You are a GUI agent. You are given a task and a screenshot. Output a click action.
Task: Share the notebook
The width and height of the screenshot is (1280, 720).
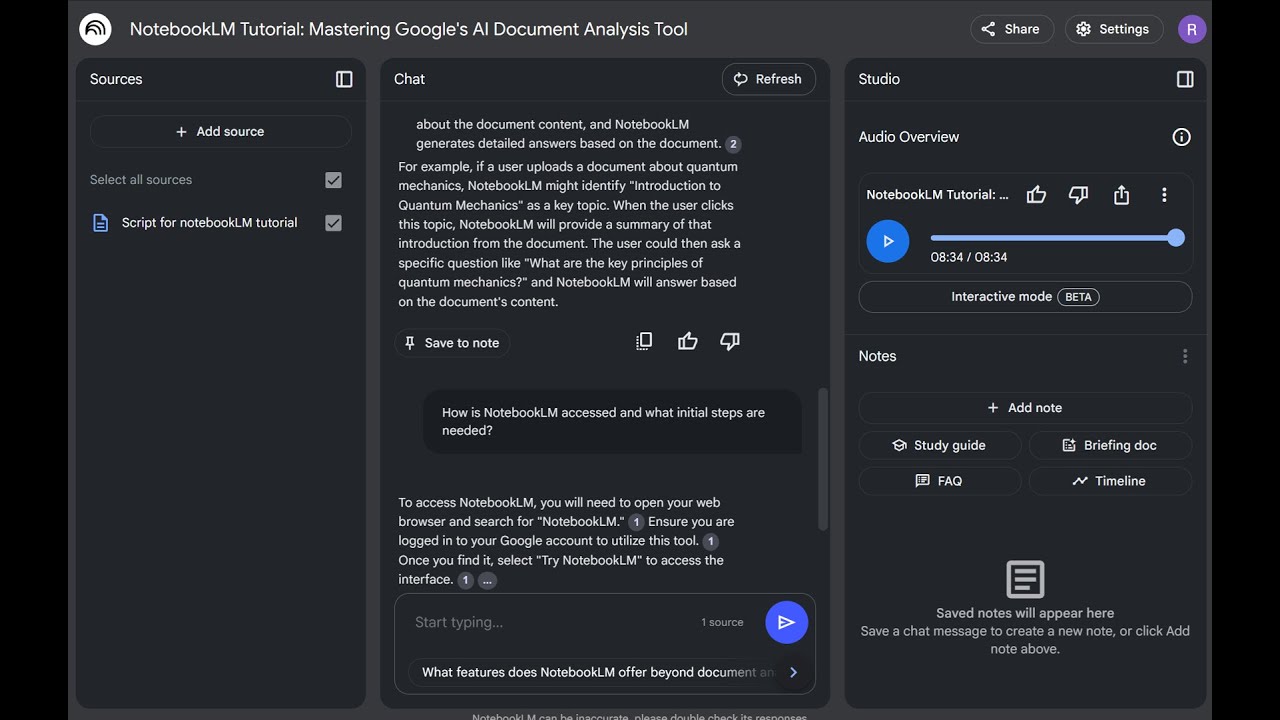pos(1012,29)
